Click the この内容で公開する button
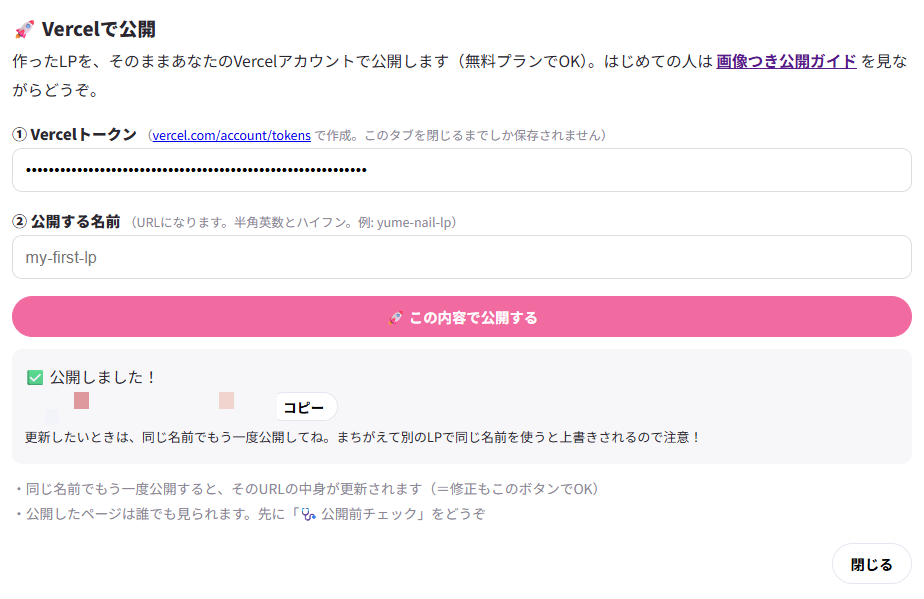The image size is (924, 599). pos(462,317)
